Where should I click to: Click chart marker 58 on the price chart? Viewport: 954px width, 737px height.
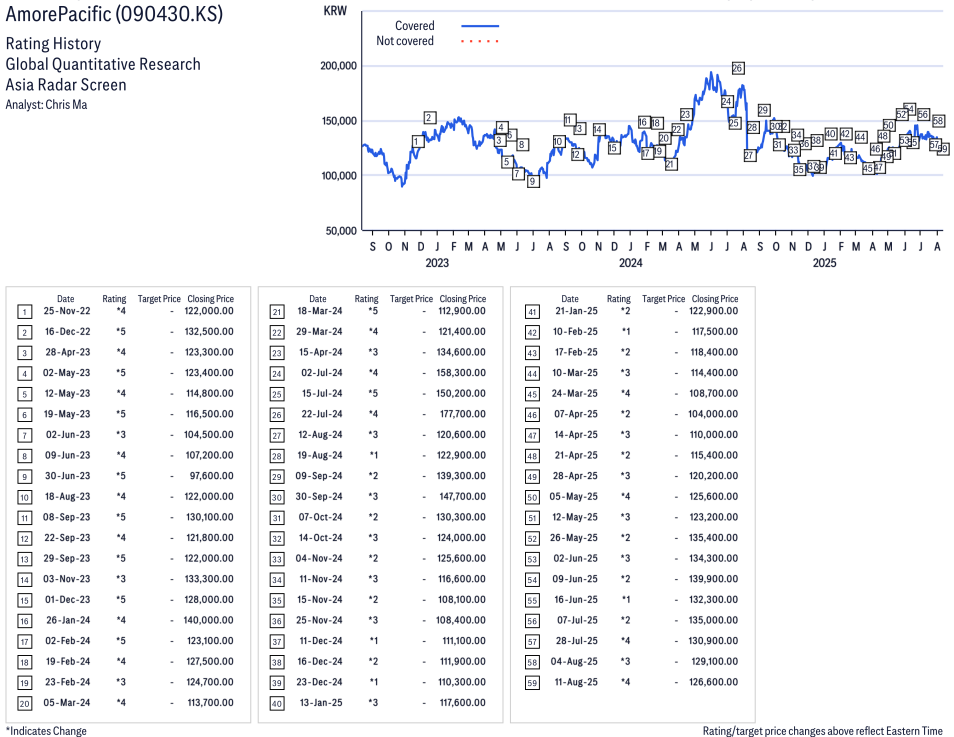[x=938, y=121]
